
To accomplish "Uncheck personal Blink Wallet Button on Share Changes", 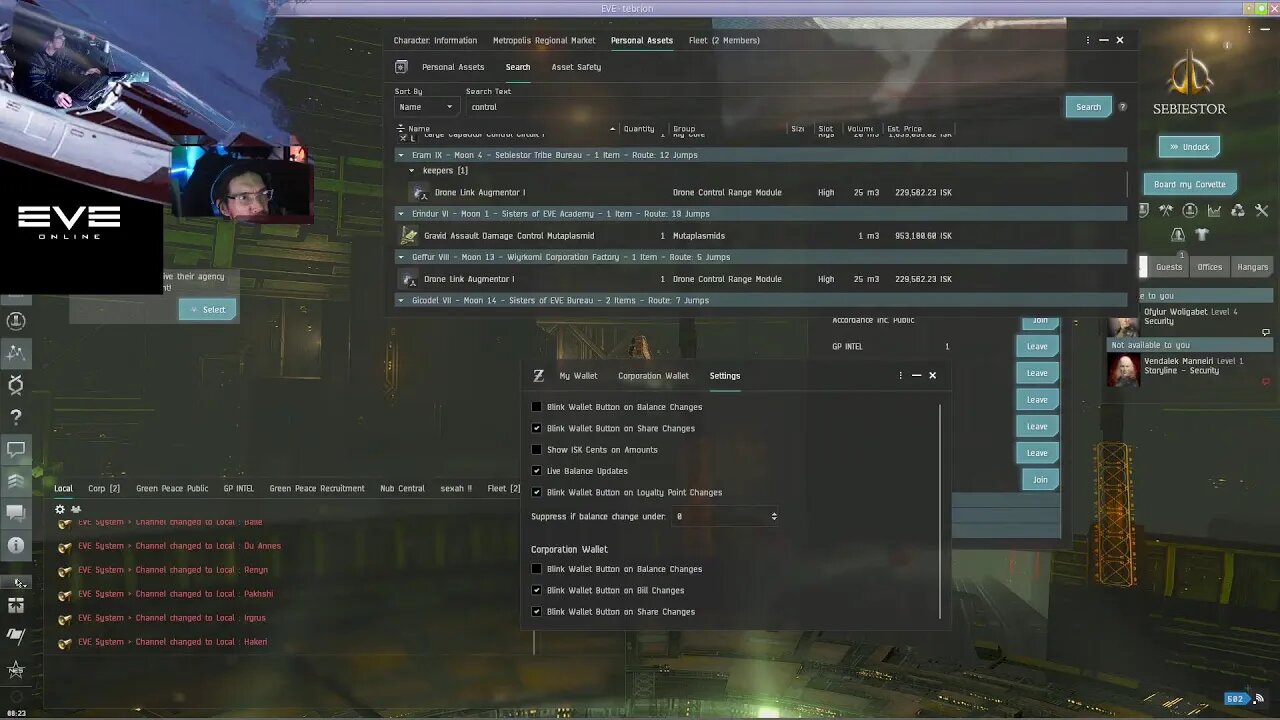I will 536,428.
